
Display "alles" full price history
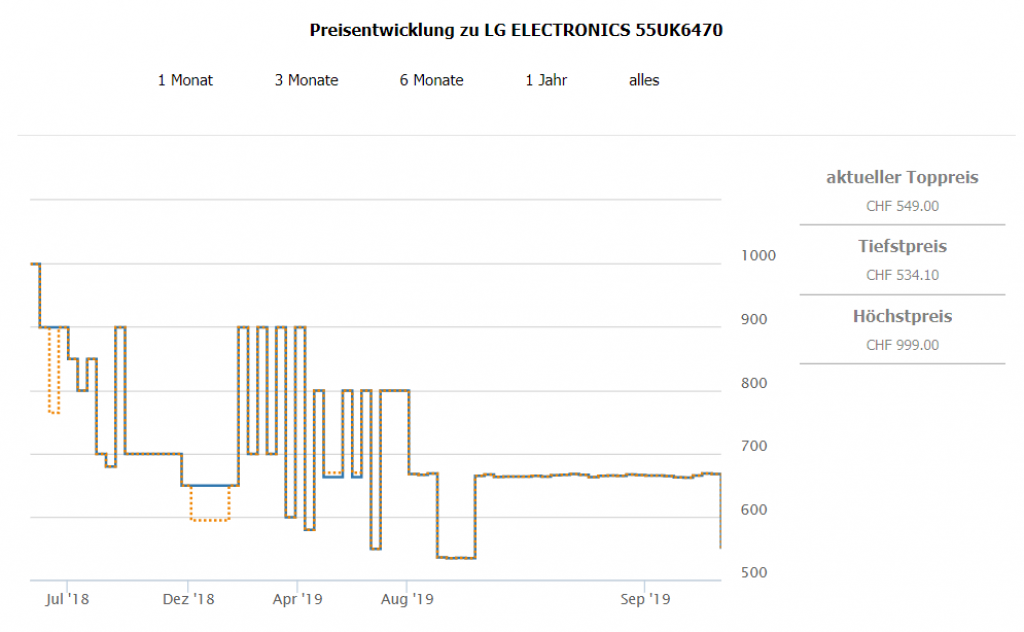[x=644, y=80]
